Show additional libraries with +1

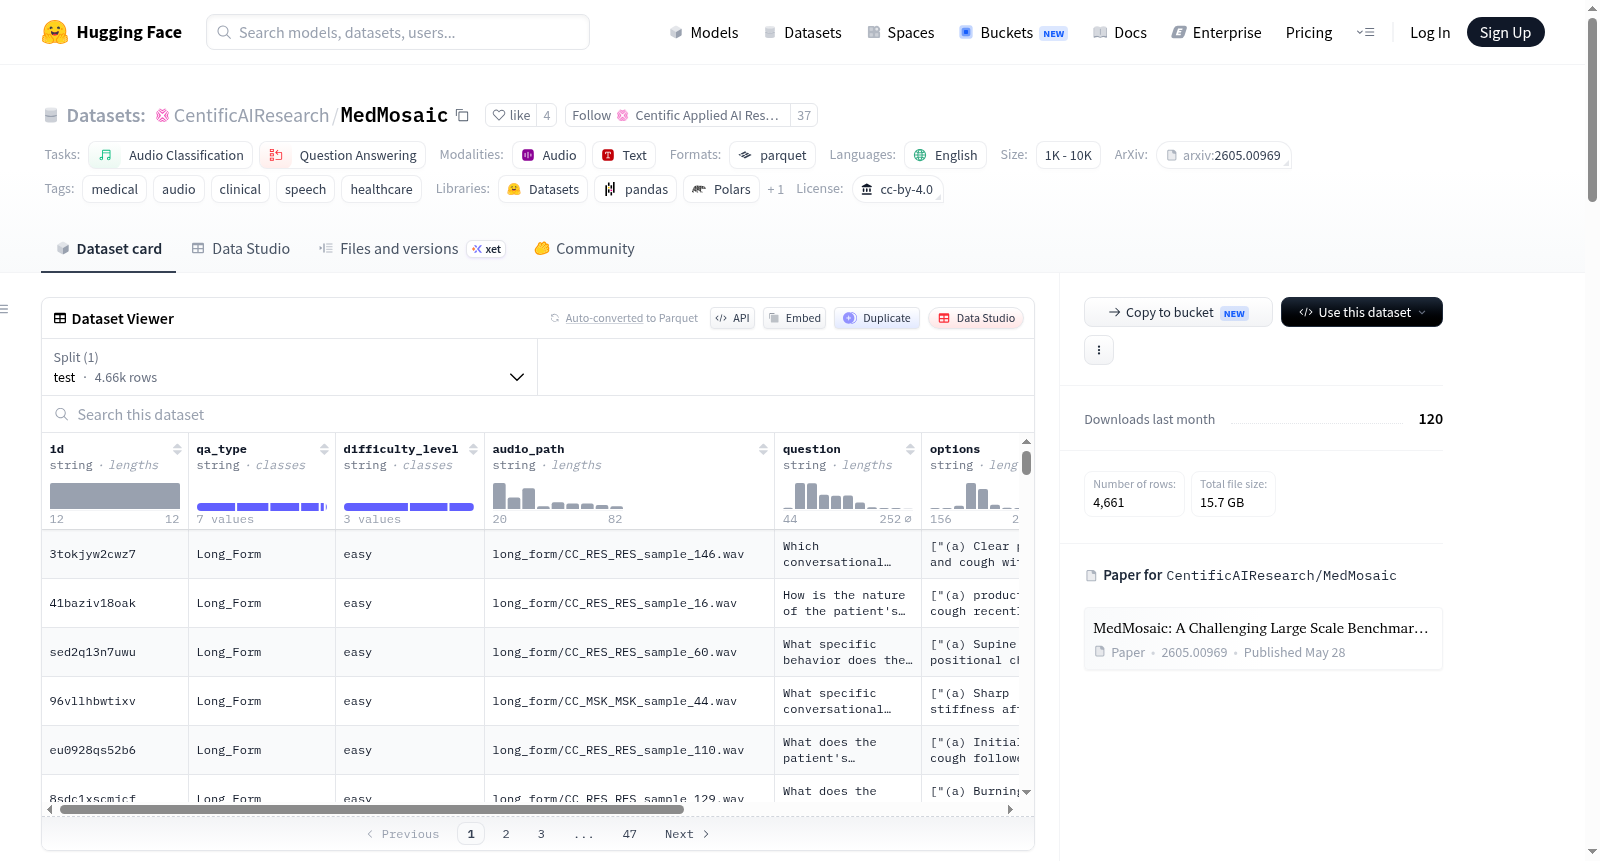click(x=775, y=189)
